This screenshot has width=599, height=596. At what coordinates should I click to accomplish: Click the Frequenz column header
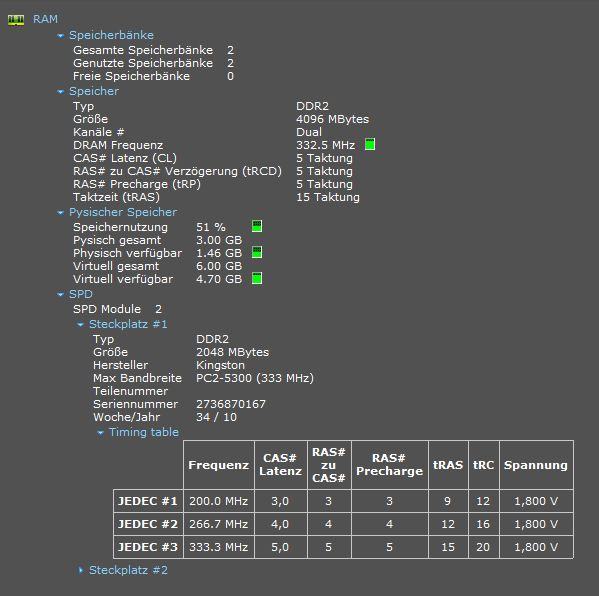219,465
